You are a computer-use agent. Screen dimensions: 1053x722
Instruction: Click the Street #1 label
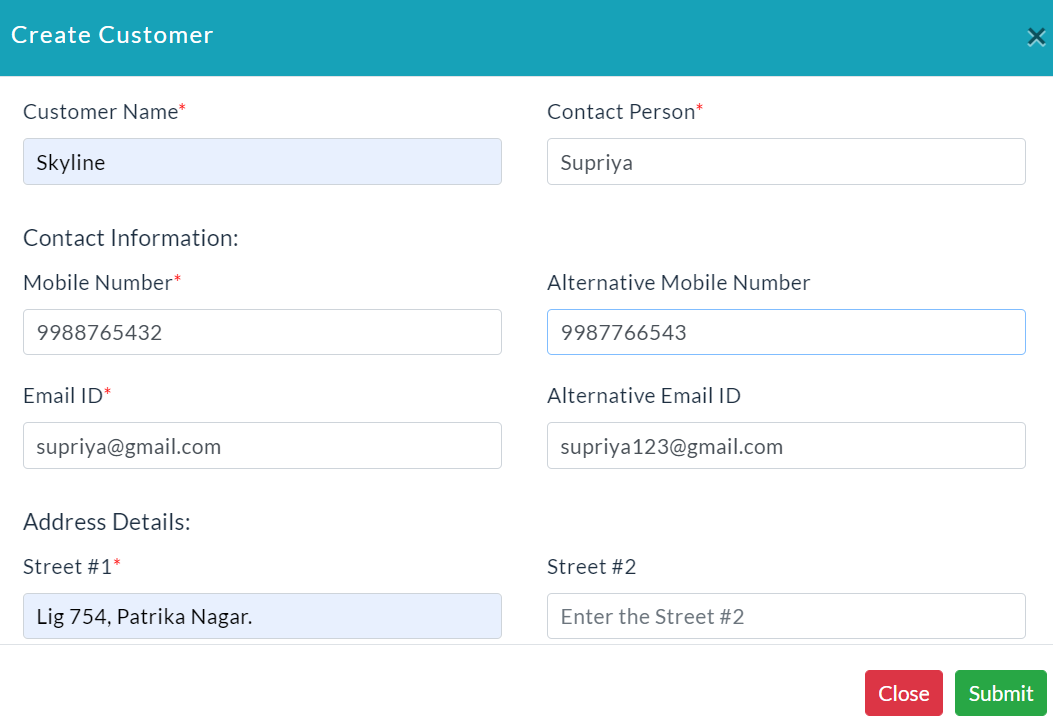coord(72,567)
